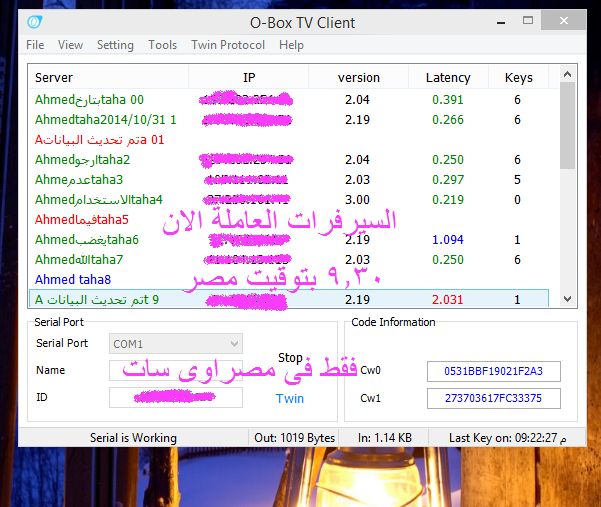601x507 pixels.
Task: Close the O-Box TV Client window
Action: pos(563,20)
